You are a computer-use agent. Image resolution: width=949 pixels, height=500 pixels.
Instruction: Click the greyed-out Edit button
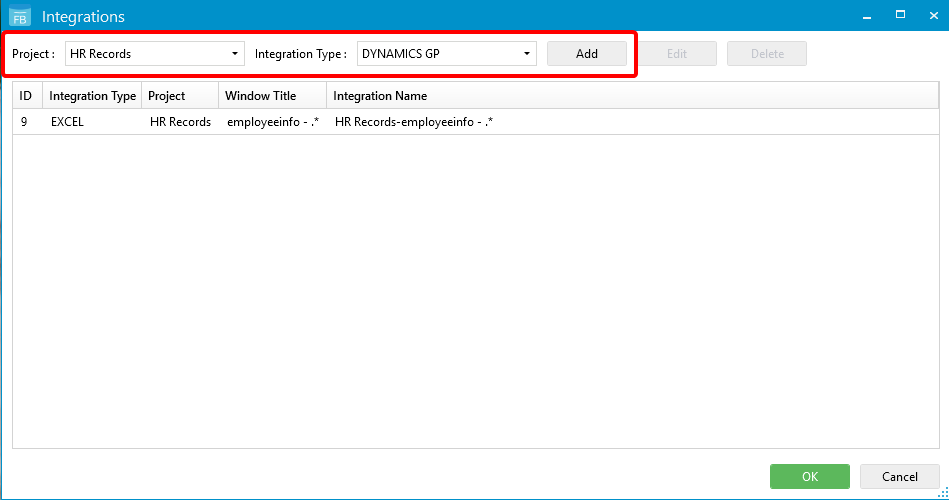coord(676,54)
